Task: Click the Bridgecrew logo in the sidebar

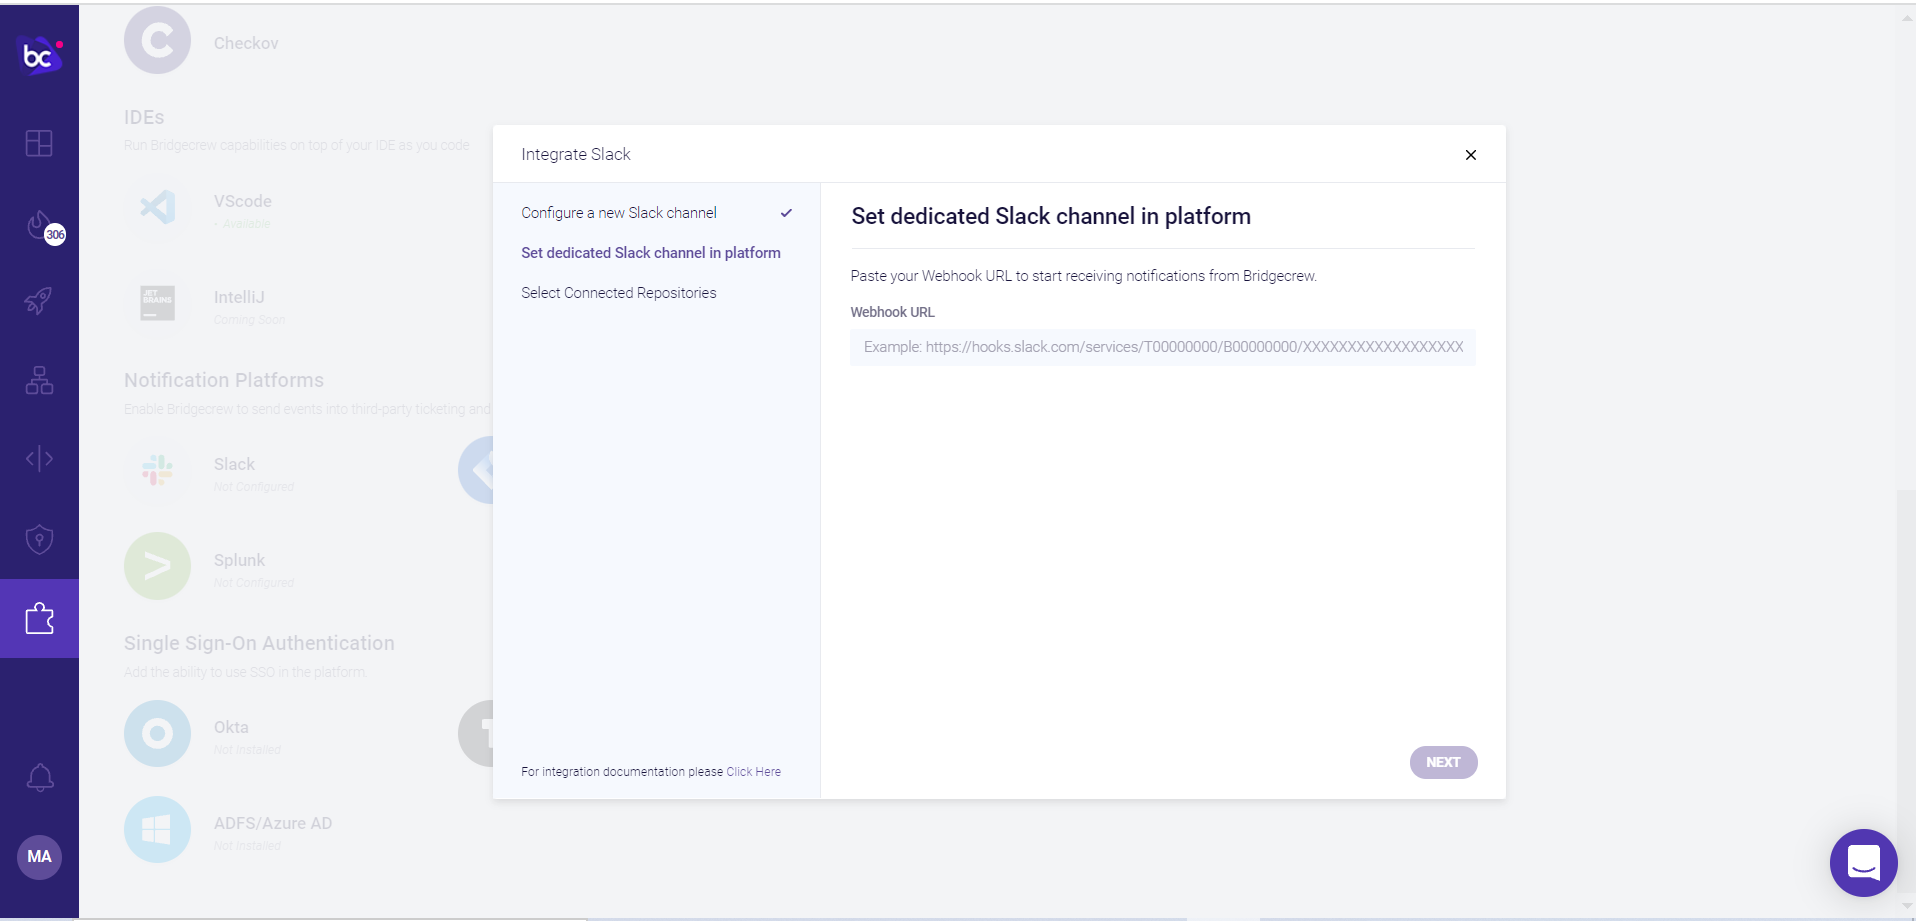Action: pos(41,56)
